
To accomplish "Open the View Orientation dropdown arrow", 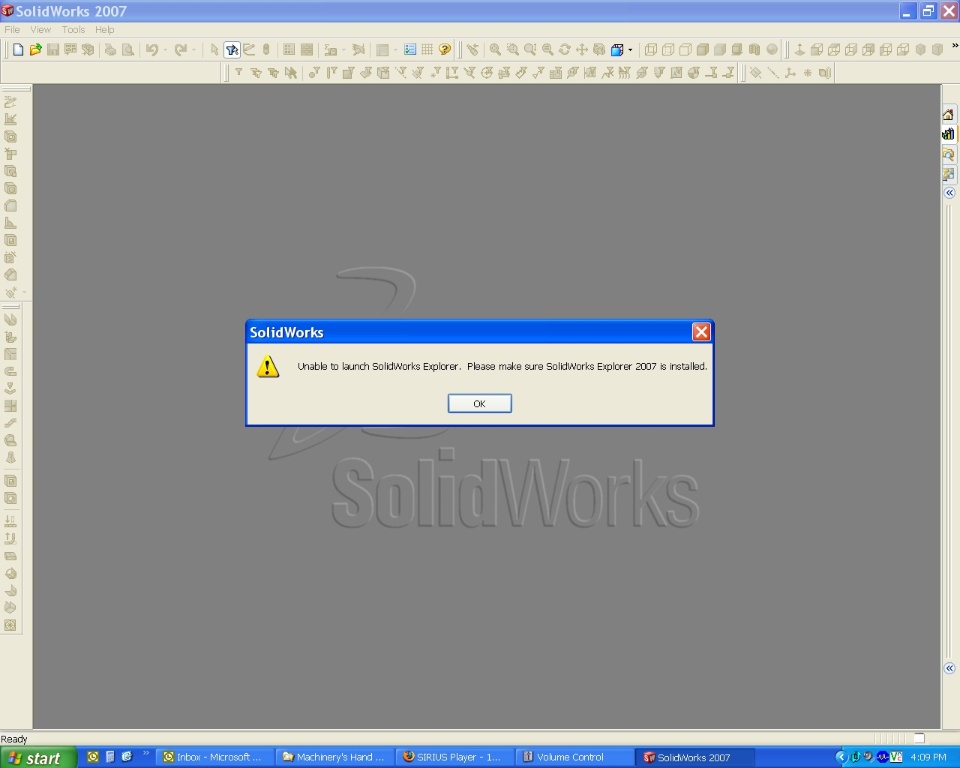I will (630, 50).
